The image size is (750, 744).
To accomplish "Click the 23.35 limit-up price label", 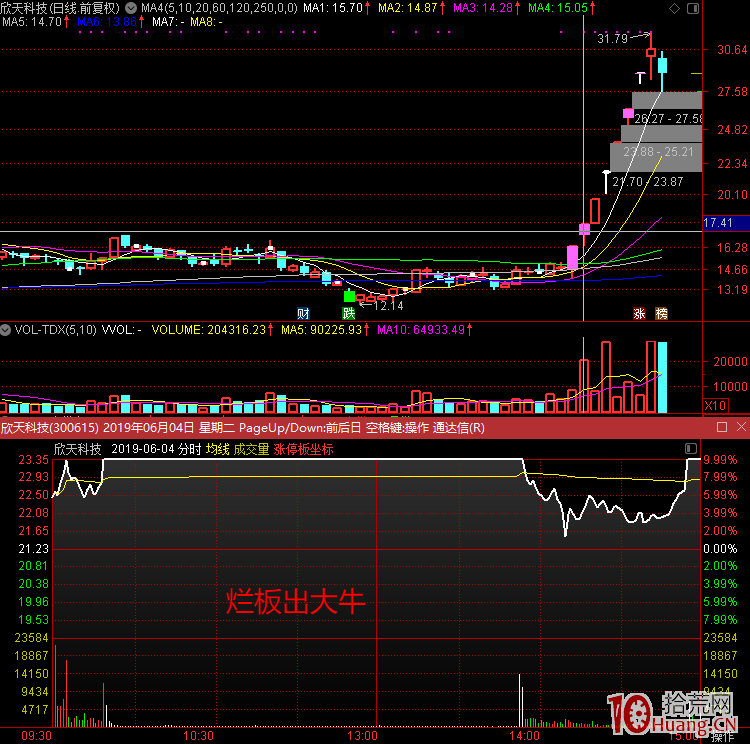I will (33, 460).
